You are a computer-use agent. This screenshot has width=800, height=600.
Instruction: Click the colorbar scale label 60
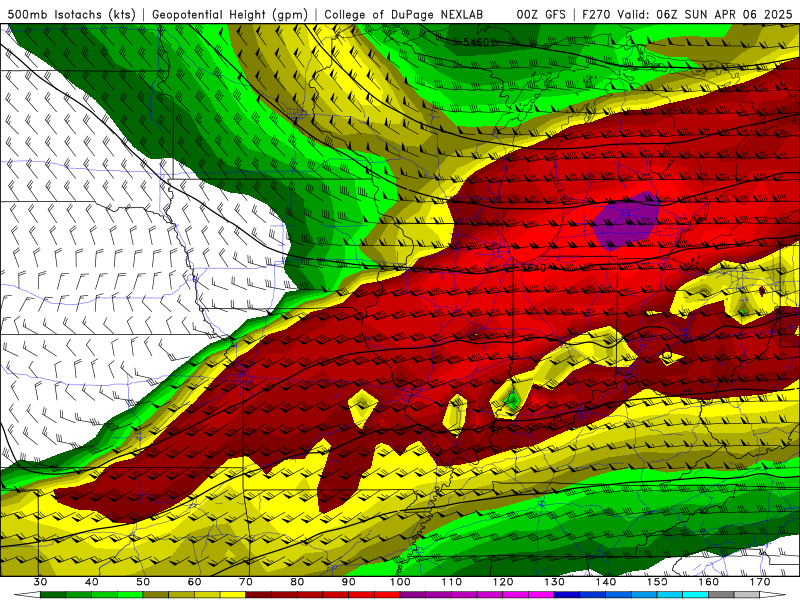[194, 582]
